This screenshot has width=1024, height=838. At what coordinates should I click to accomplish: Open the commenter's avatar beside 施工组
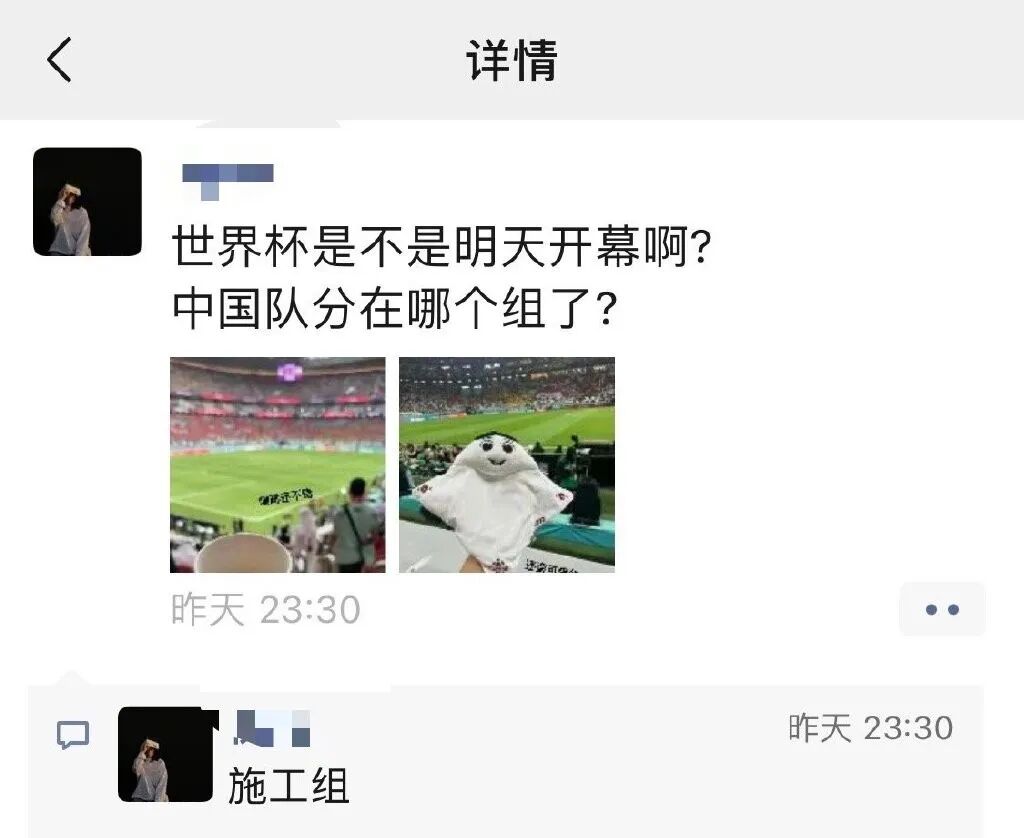pyautogui.click(x=166, y=754)
